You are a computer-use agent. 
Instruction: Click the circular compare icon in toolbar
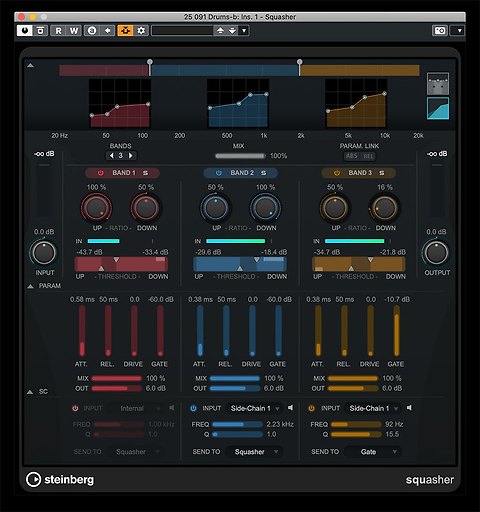click(x=92, y=31)
